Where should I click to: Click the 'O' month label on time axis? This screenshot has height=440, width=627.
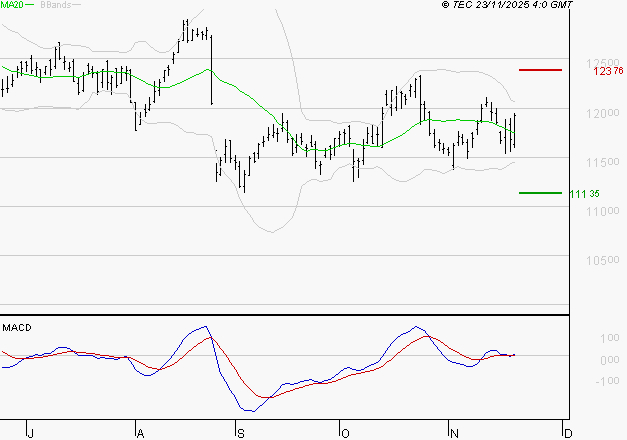coord(345,433)
